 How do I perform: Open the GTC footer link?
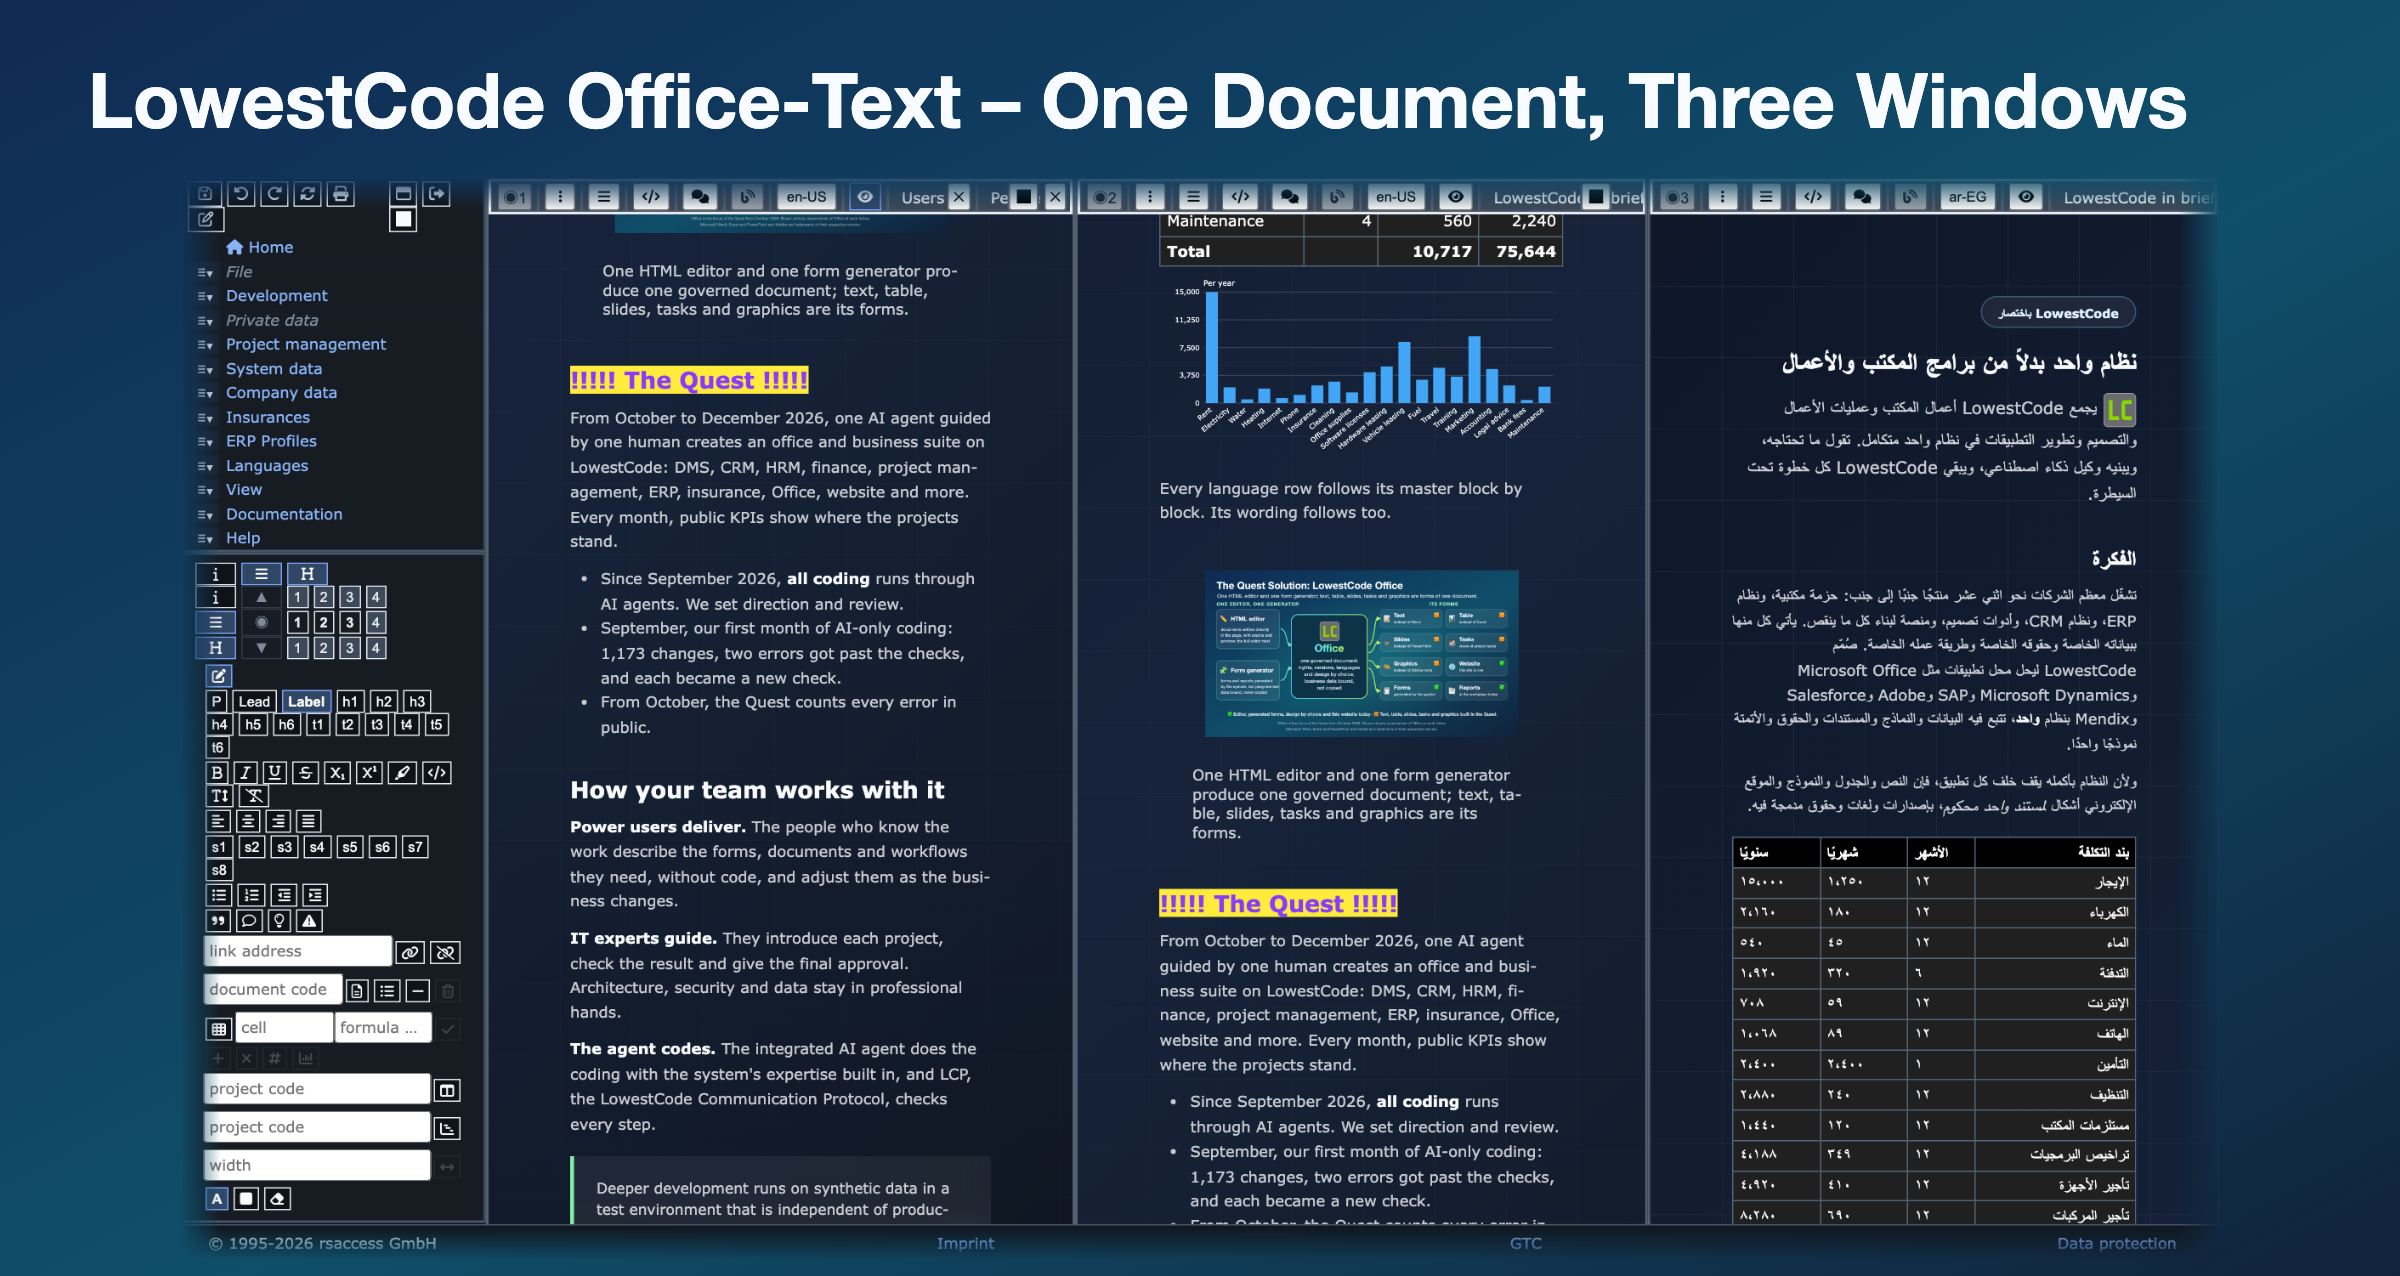pos(1525,1243)
